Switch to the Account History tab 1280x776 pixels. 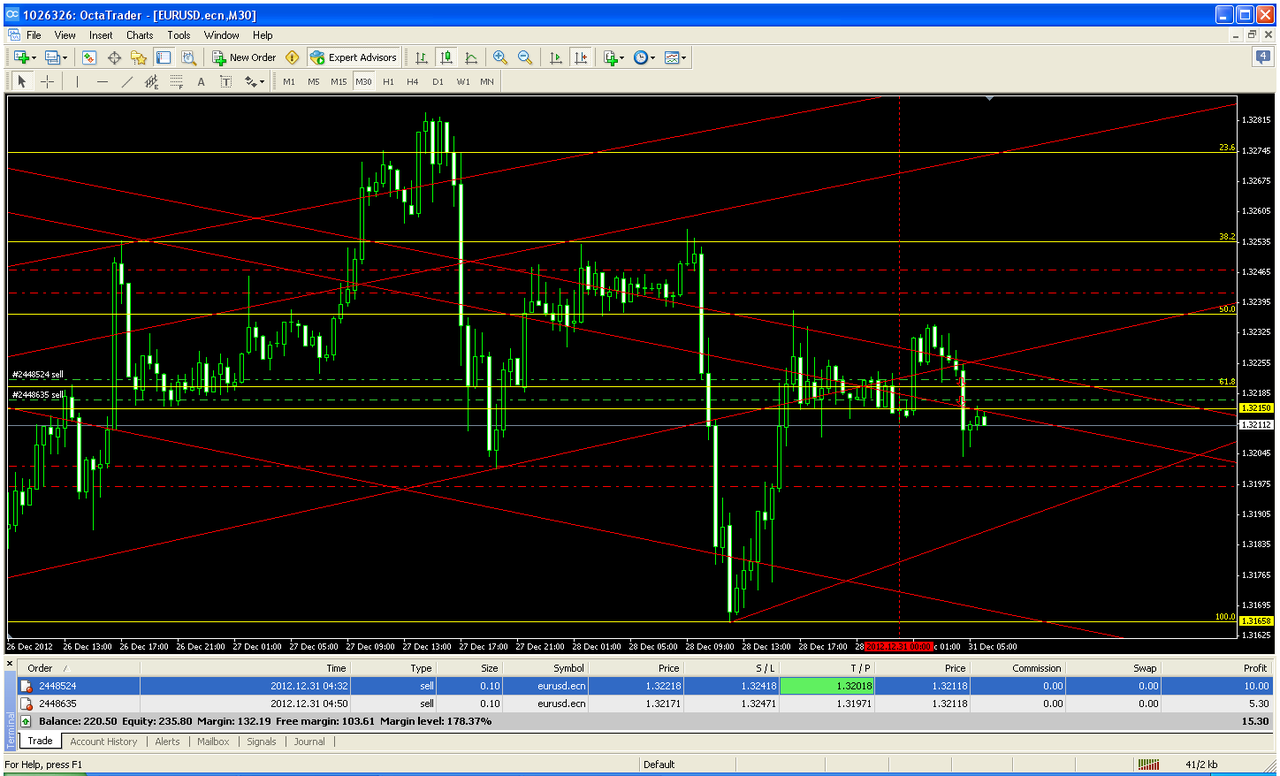point(103,742)
